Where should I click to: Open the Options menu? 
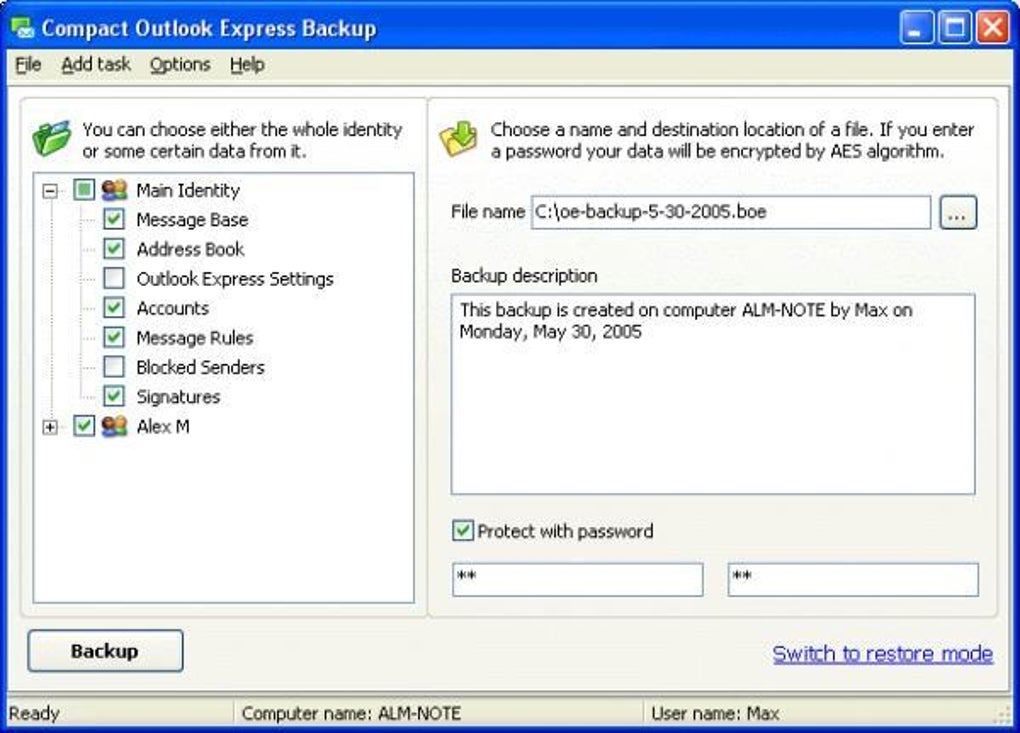tap(180, 64)
